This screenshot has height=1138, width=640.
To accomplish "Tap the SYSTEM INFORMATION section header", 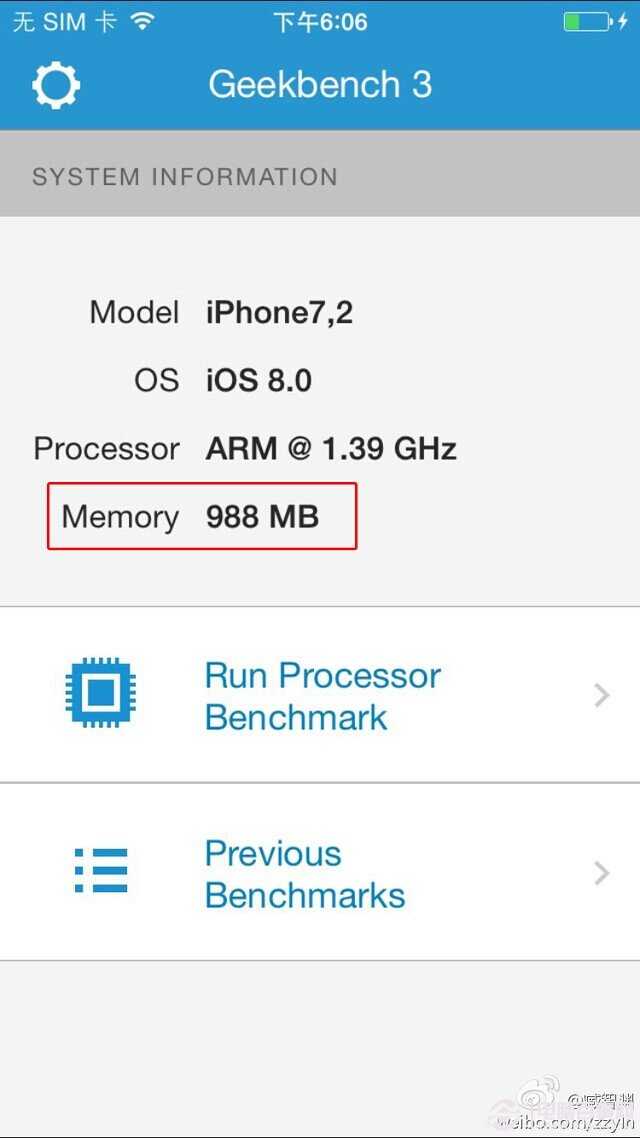I will click(185, 177).
